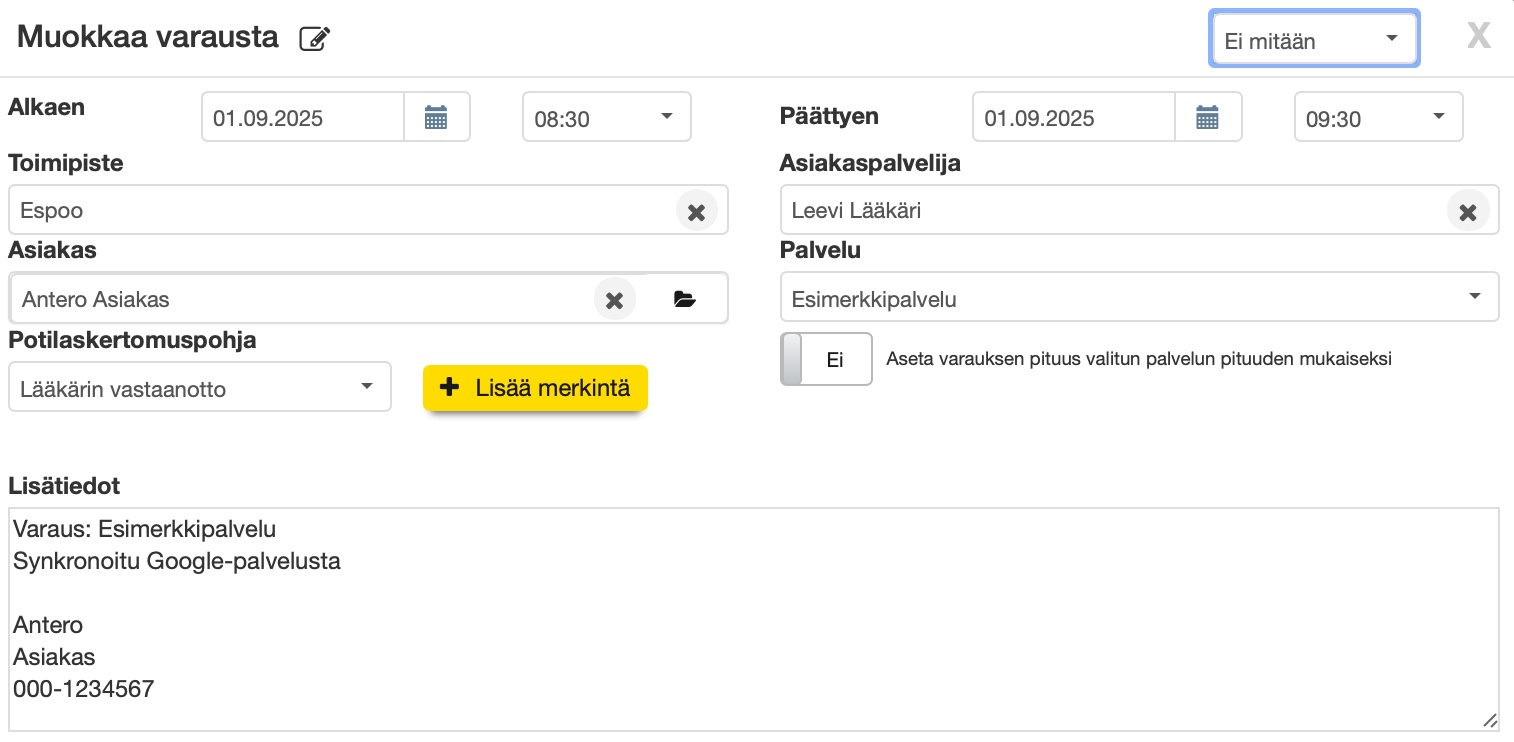Open the Ei mitään dropdown

tap(1313, 41)
